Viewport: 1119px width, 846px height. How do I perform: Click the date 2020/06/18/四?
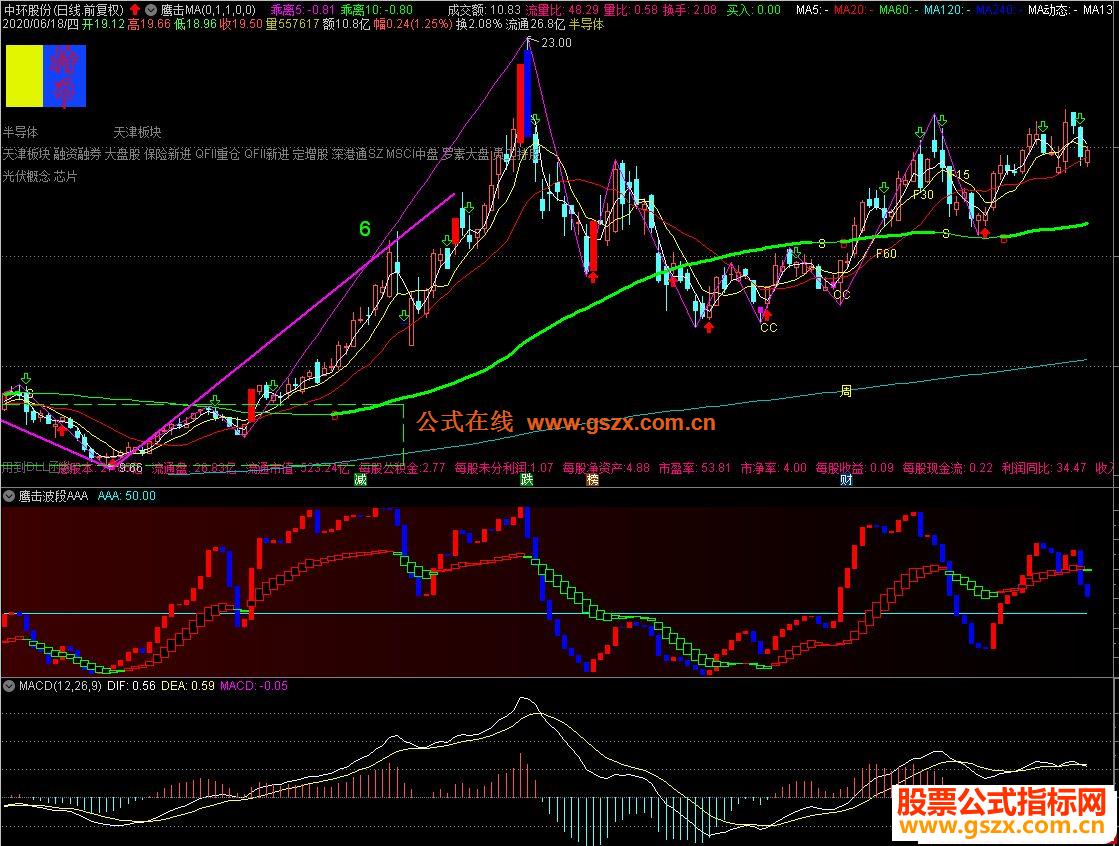pyautogui.click(x=40, y=24)
